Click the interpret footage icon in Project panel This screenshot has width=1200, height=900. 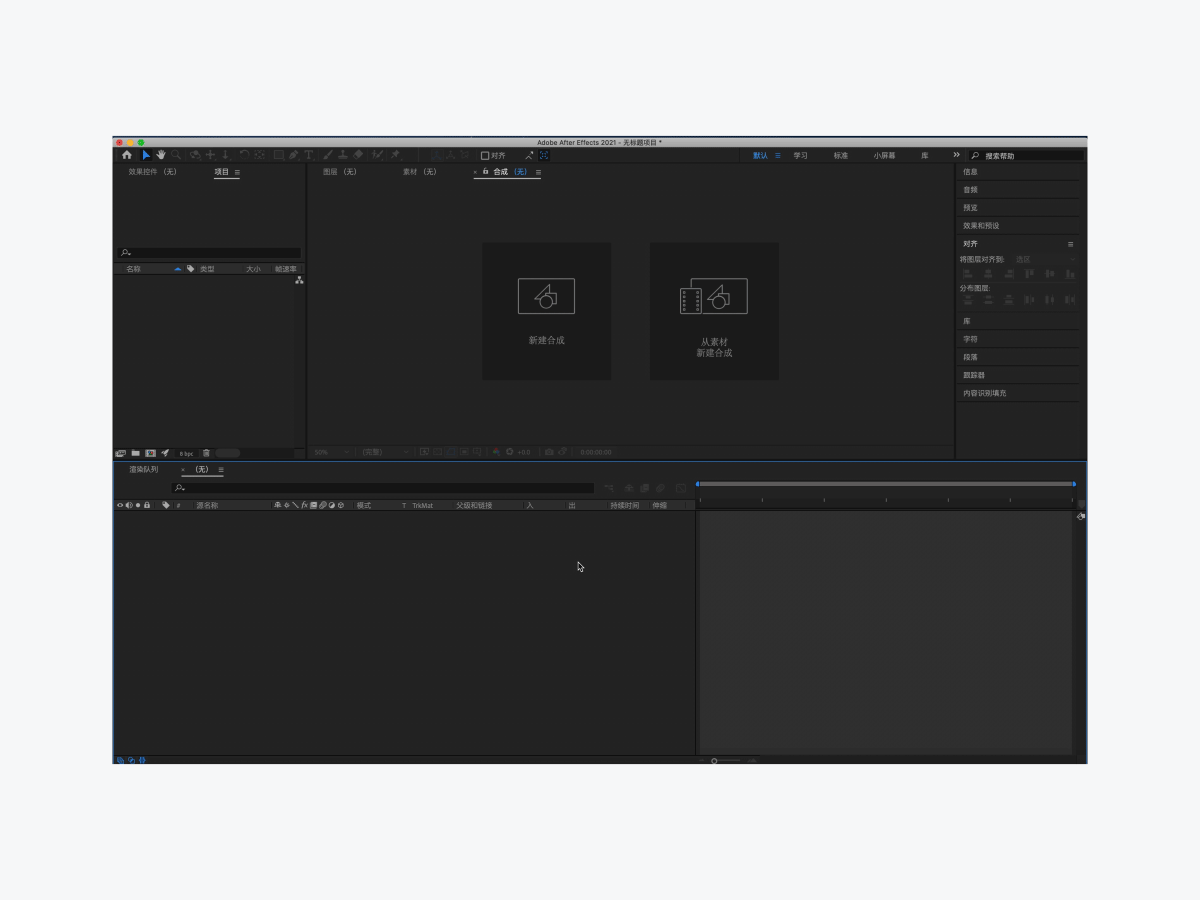pos(120,453)
